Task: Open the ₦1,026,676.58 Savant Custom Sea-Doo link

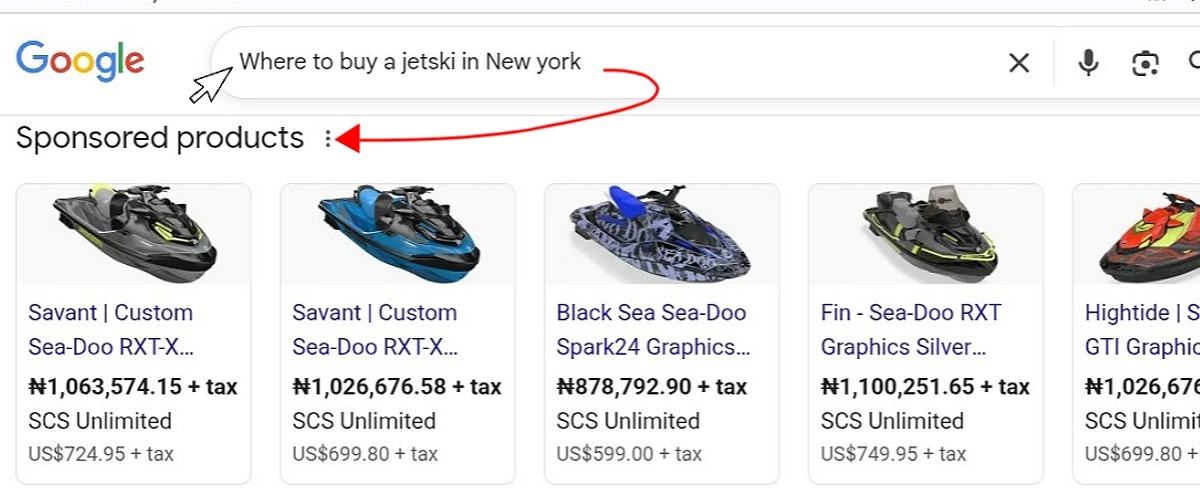Action: coord(374,330)
